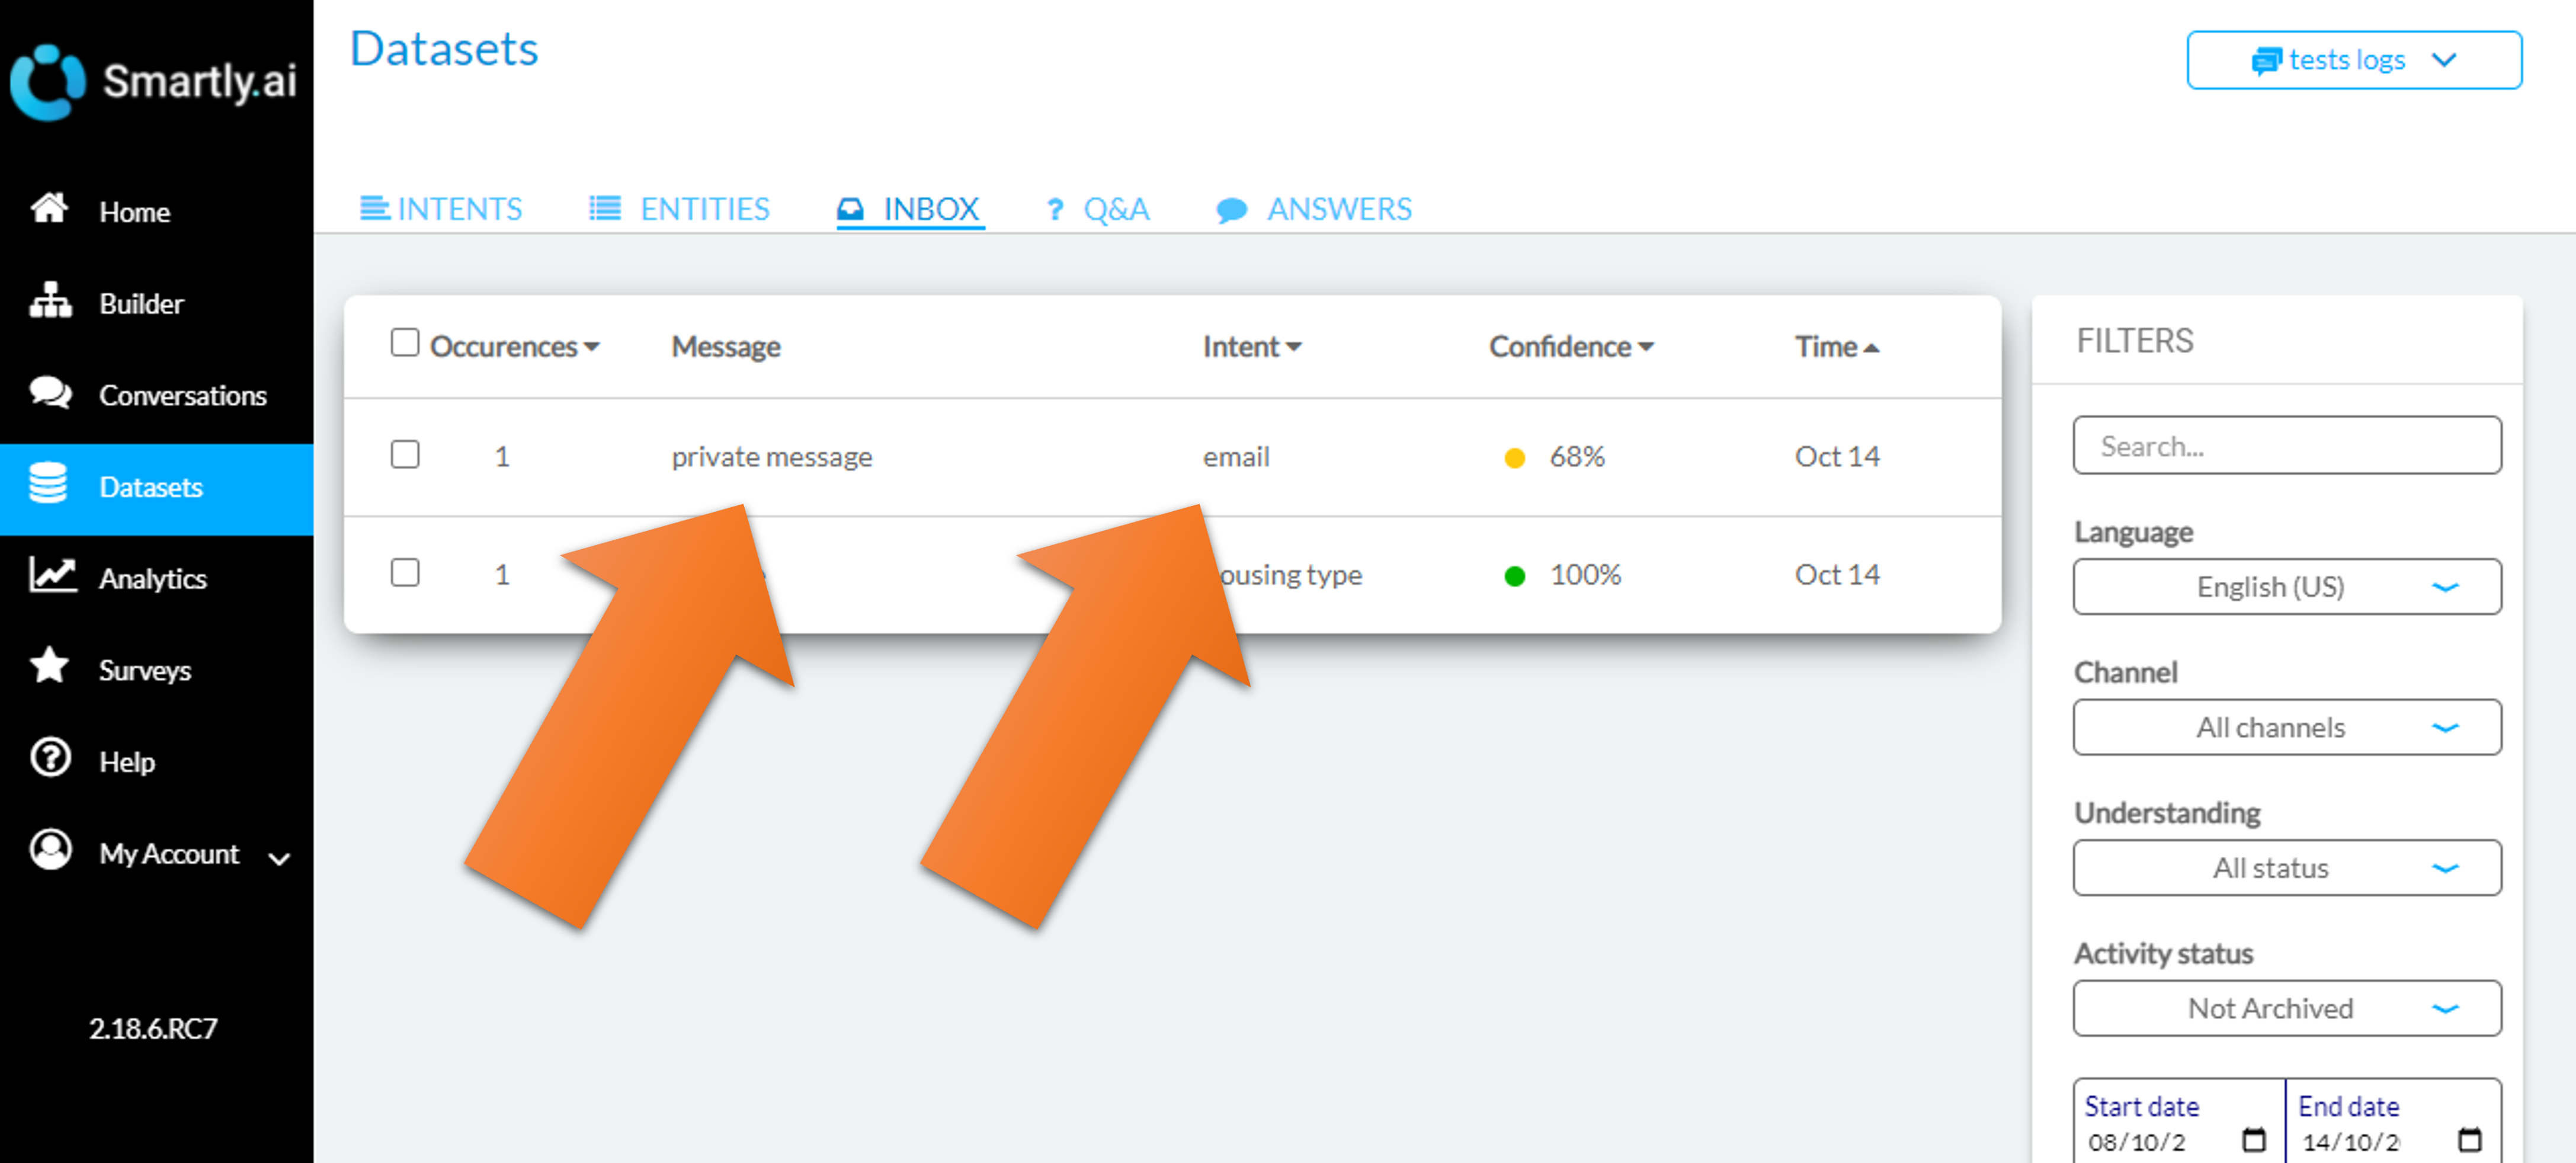Click the Search filter input field
Viewport: 2576px width, 1163px height.
point(2286,446)
